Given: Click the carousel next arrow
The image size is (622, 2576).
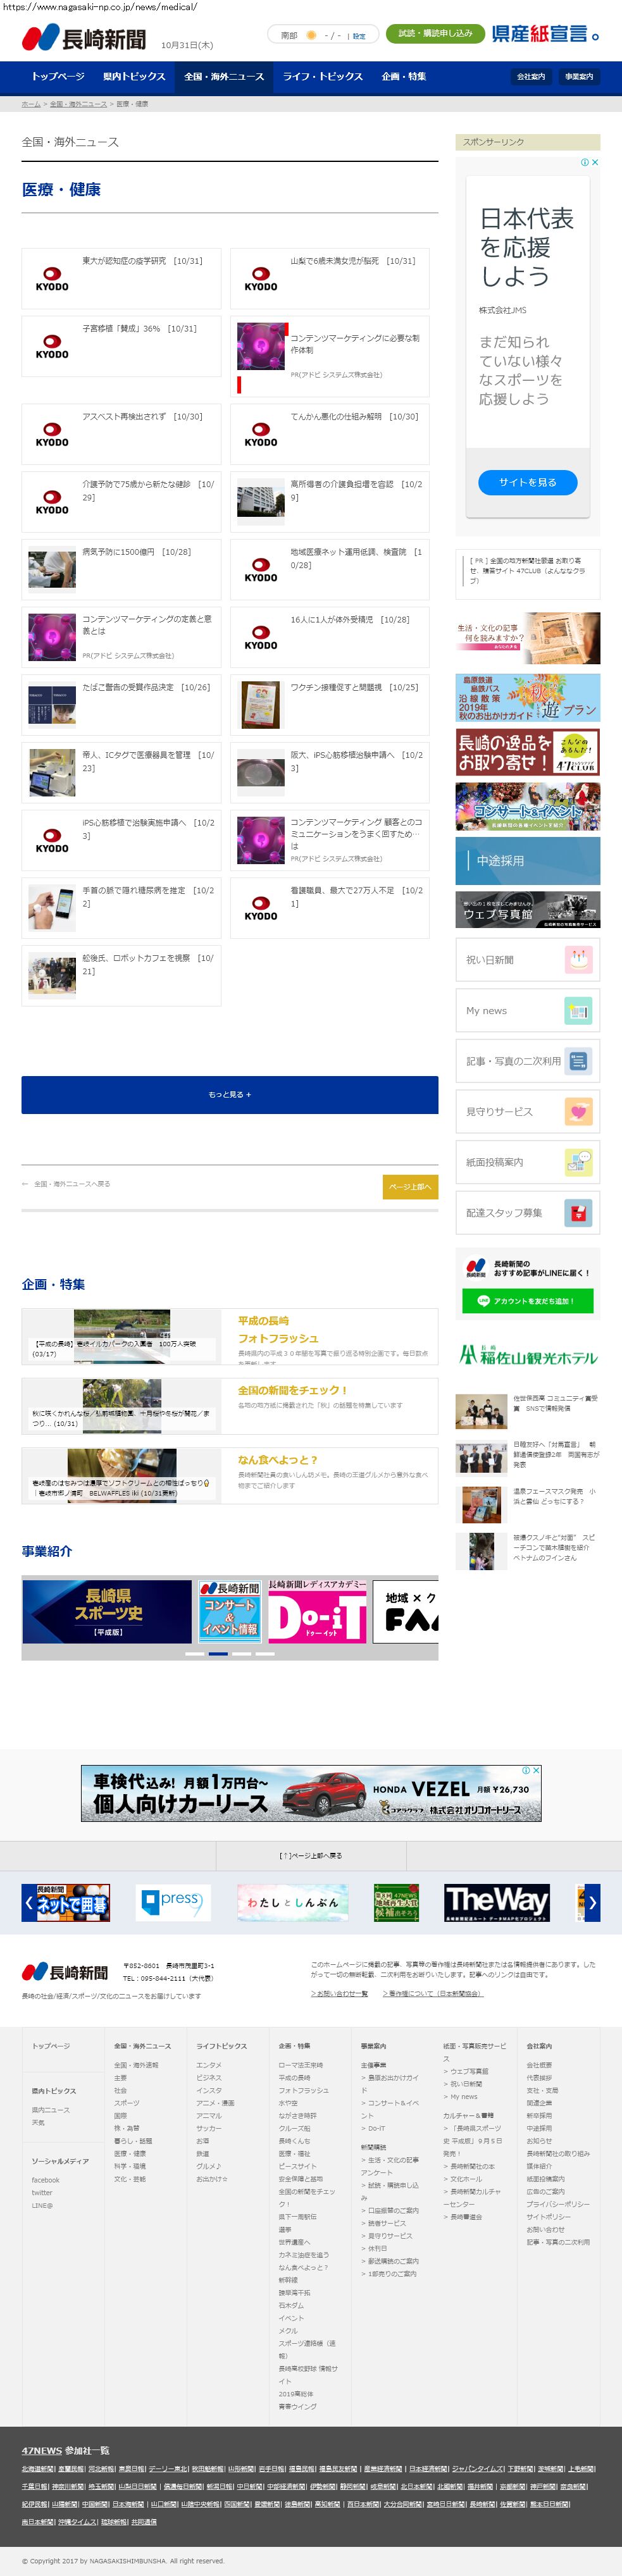Looking at the screenshot, I should (592, 1902).
